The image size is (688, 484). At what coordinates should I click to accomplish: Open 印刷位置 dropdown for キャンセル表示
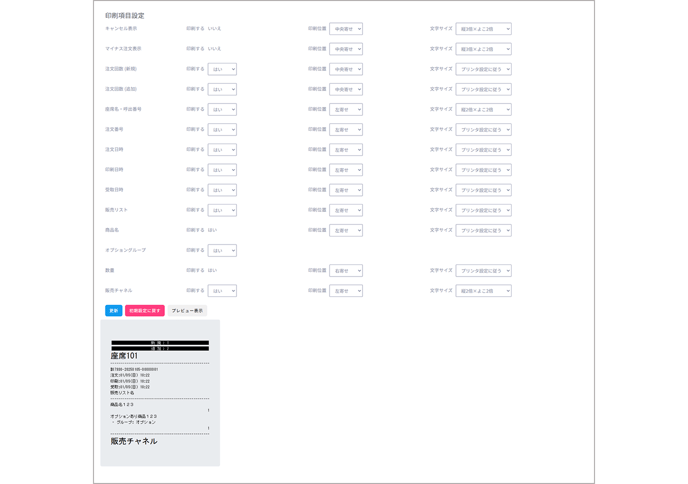tap(346, 29)
